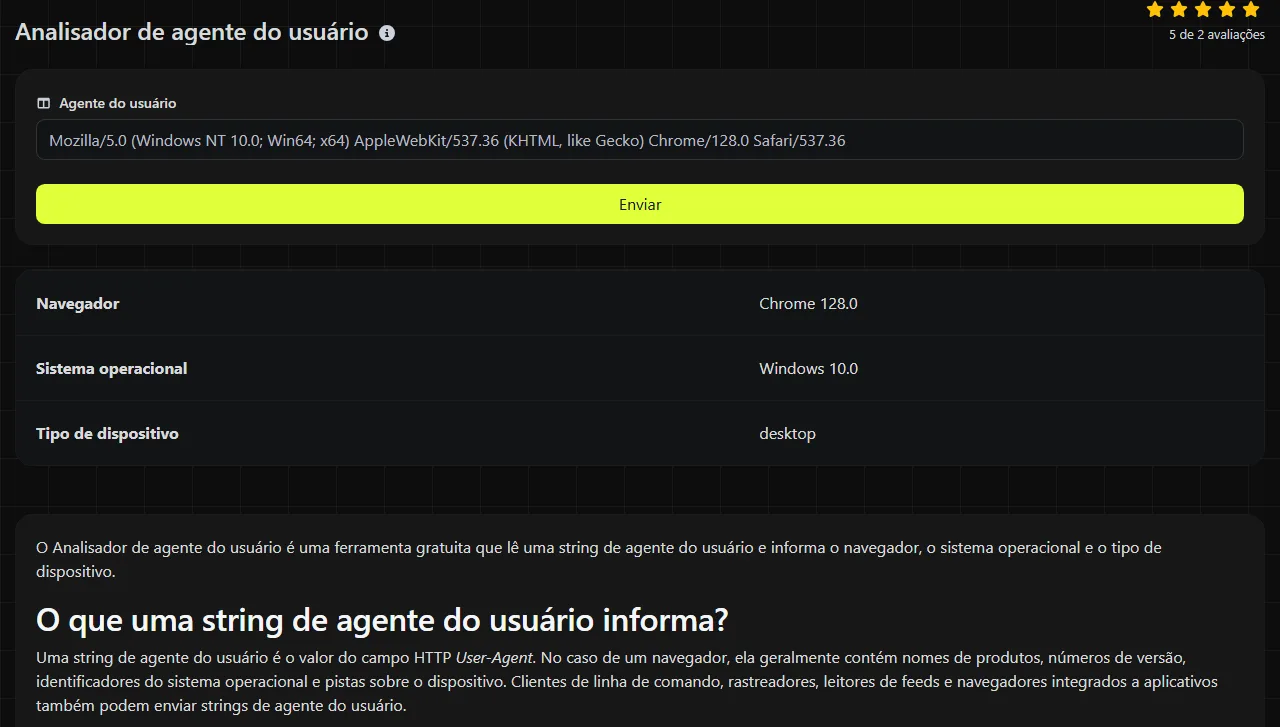
Task: Give a five-star rating with the last star
Action: point(1251,10)
